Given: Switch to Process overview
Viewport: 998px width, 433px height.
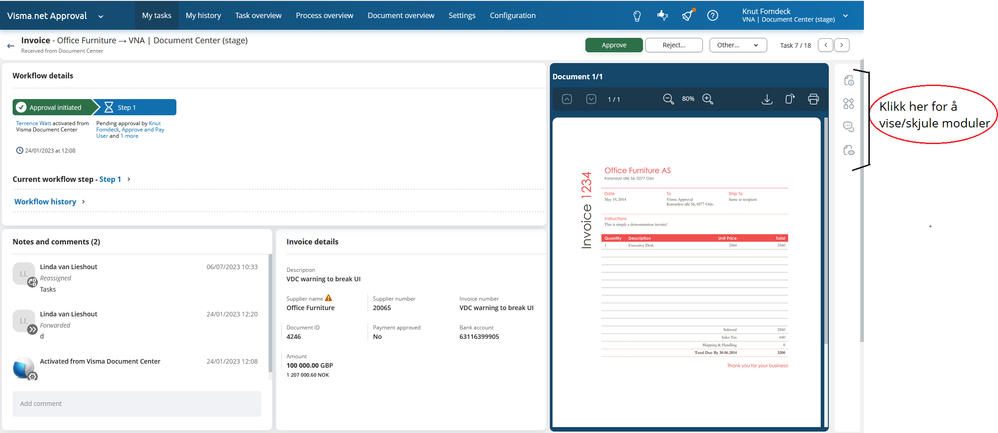Looking at the screenshot, I should 325,15.
